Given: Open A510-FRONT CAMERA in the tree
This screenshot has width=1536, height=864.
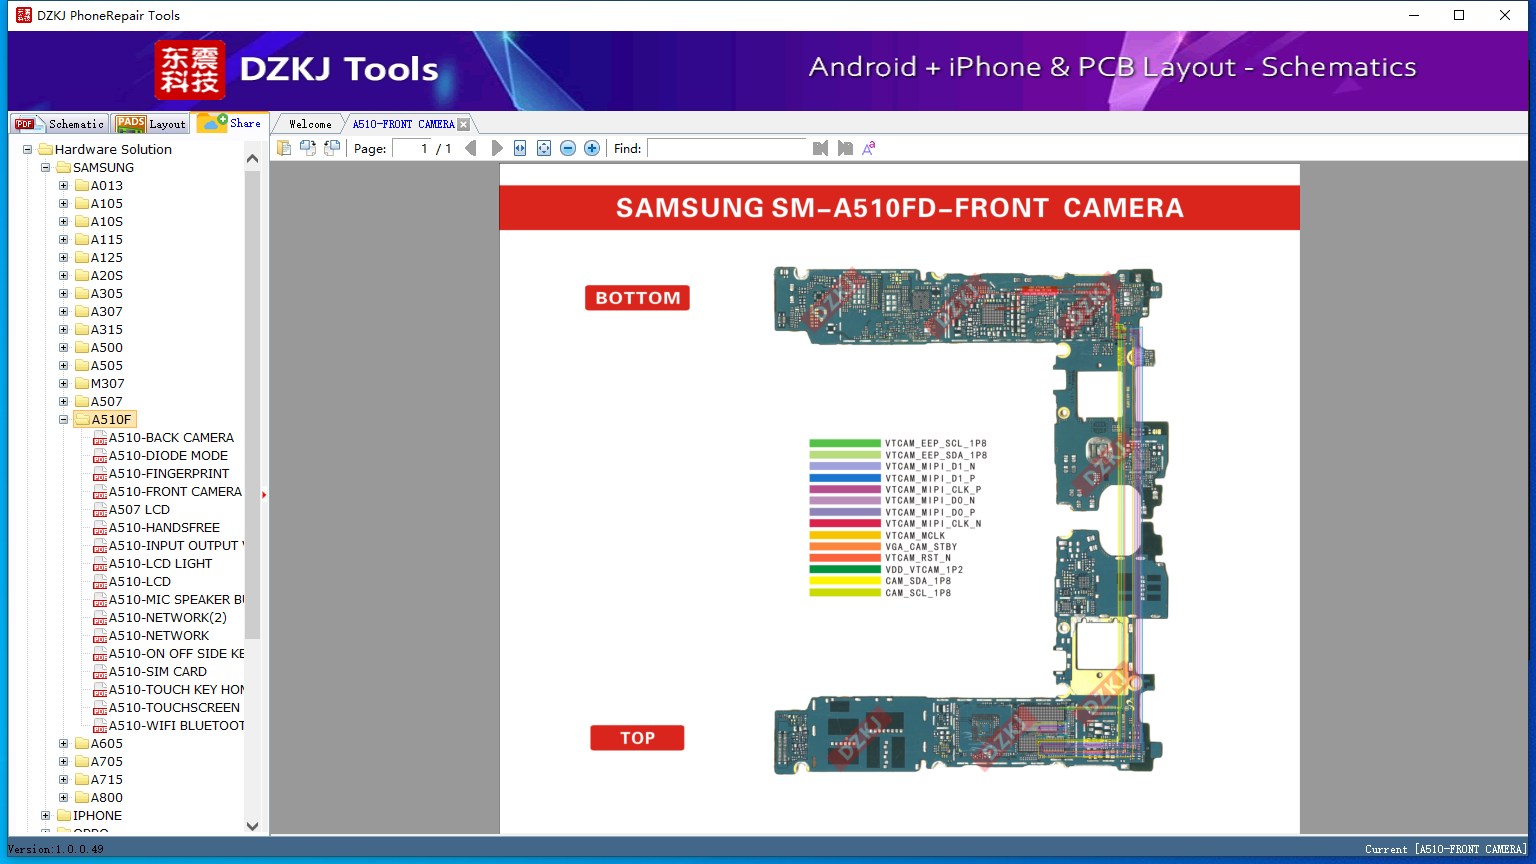Looking at the screenshot, I should point(175,492).
